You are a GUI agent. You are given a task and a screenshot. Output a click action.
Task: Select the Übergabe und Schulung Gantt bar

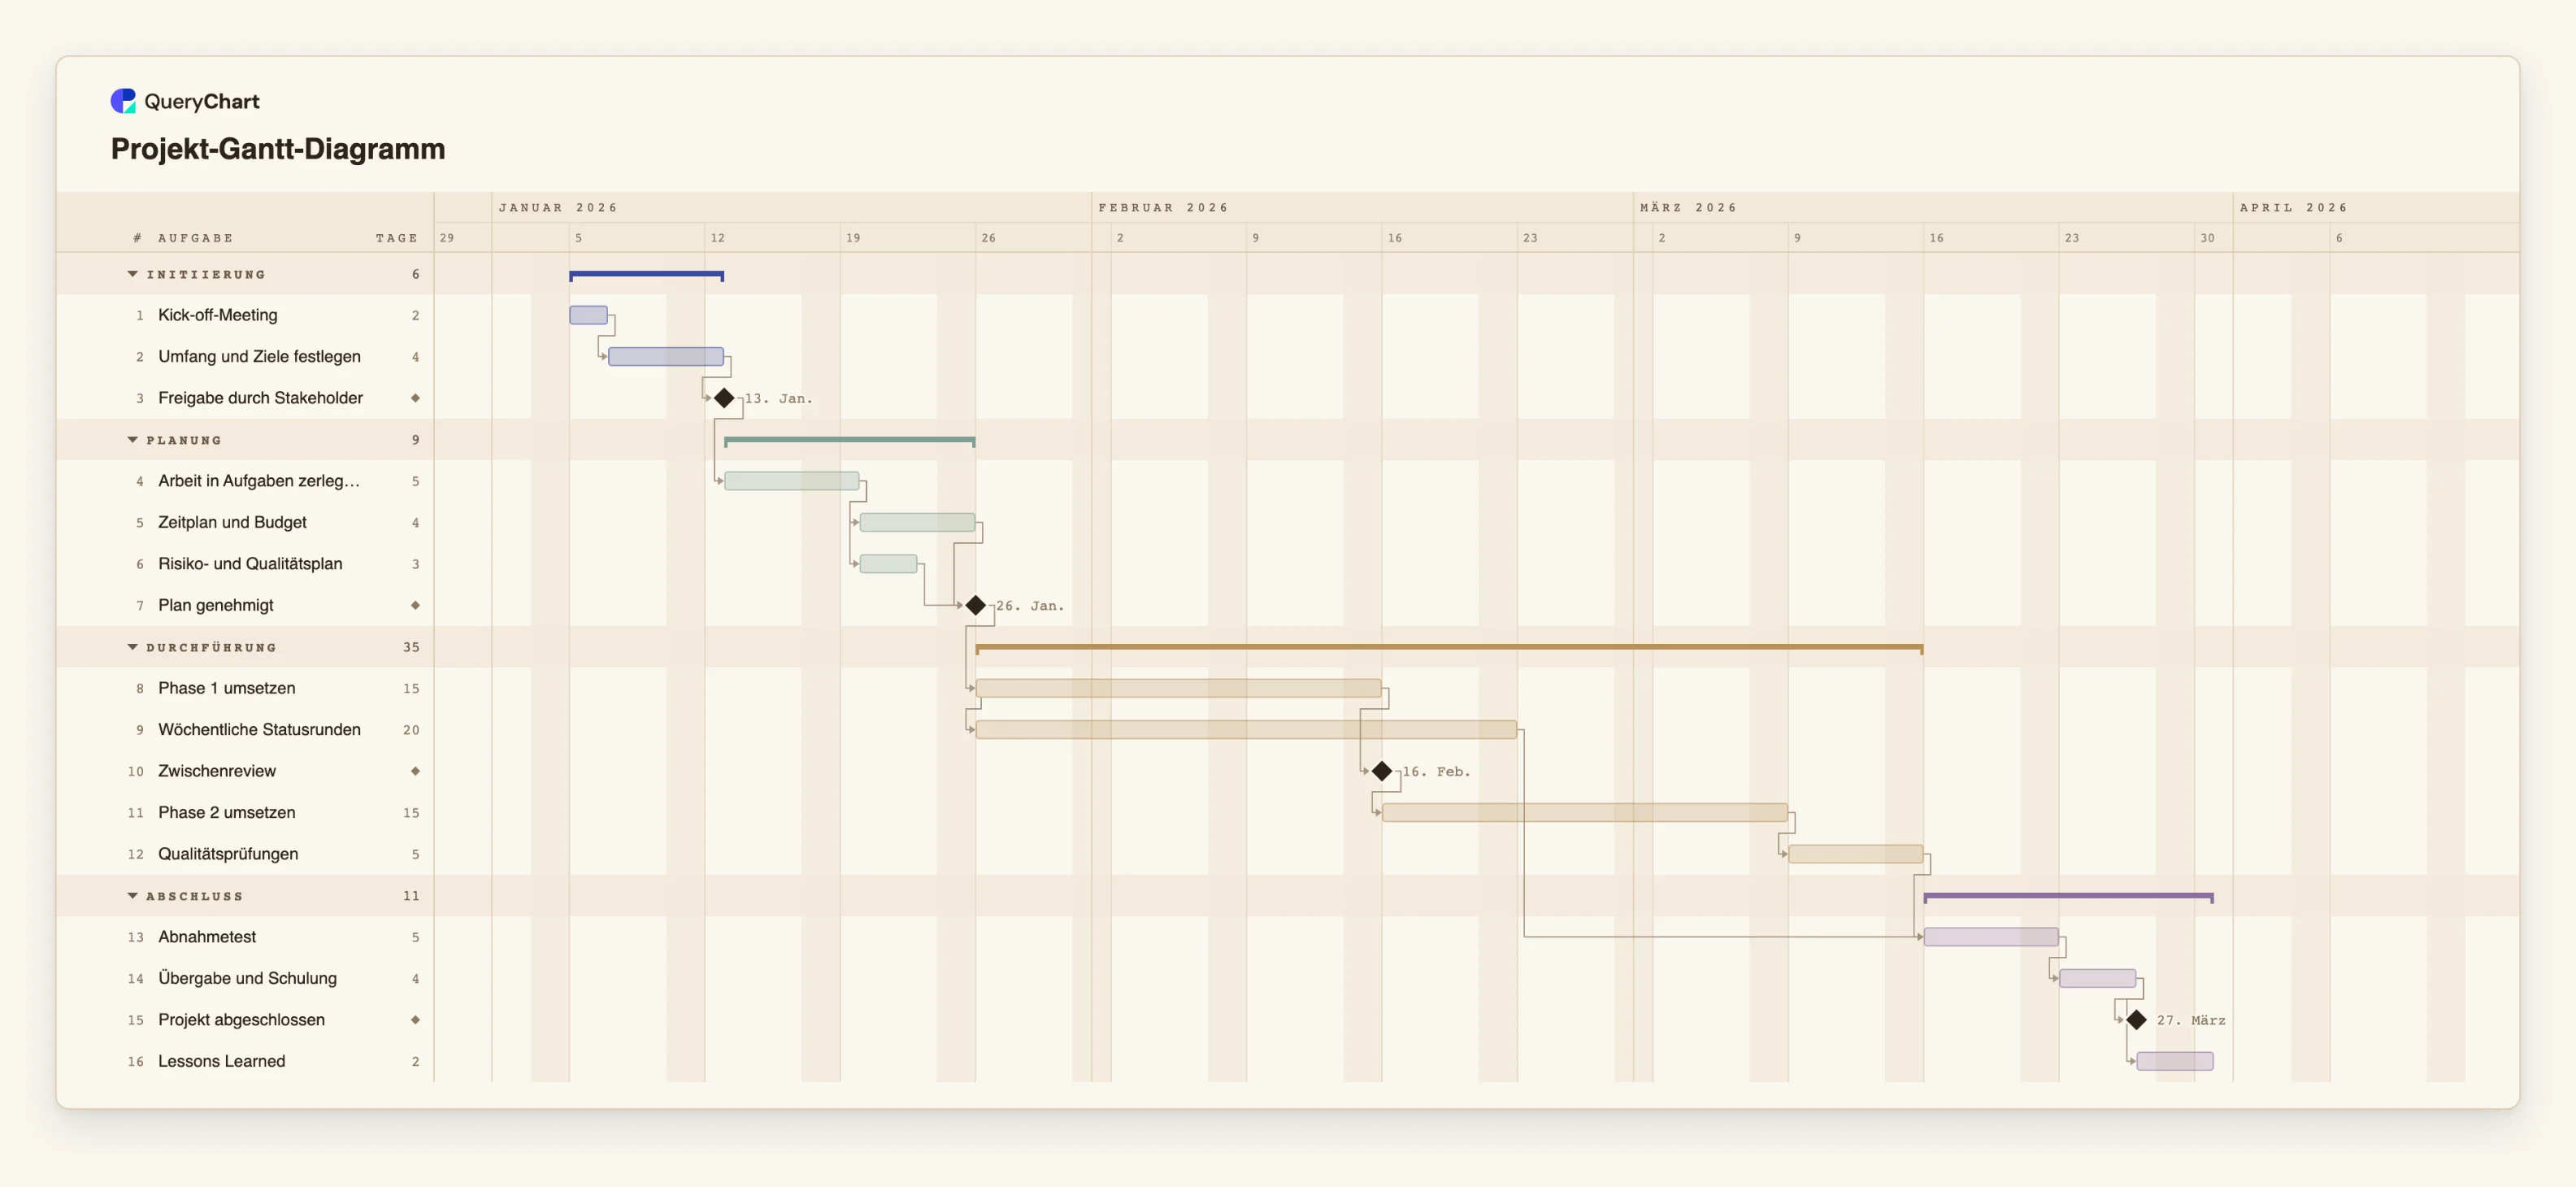pos(2098,978)
